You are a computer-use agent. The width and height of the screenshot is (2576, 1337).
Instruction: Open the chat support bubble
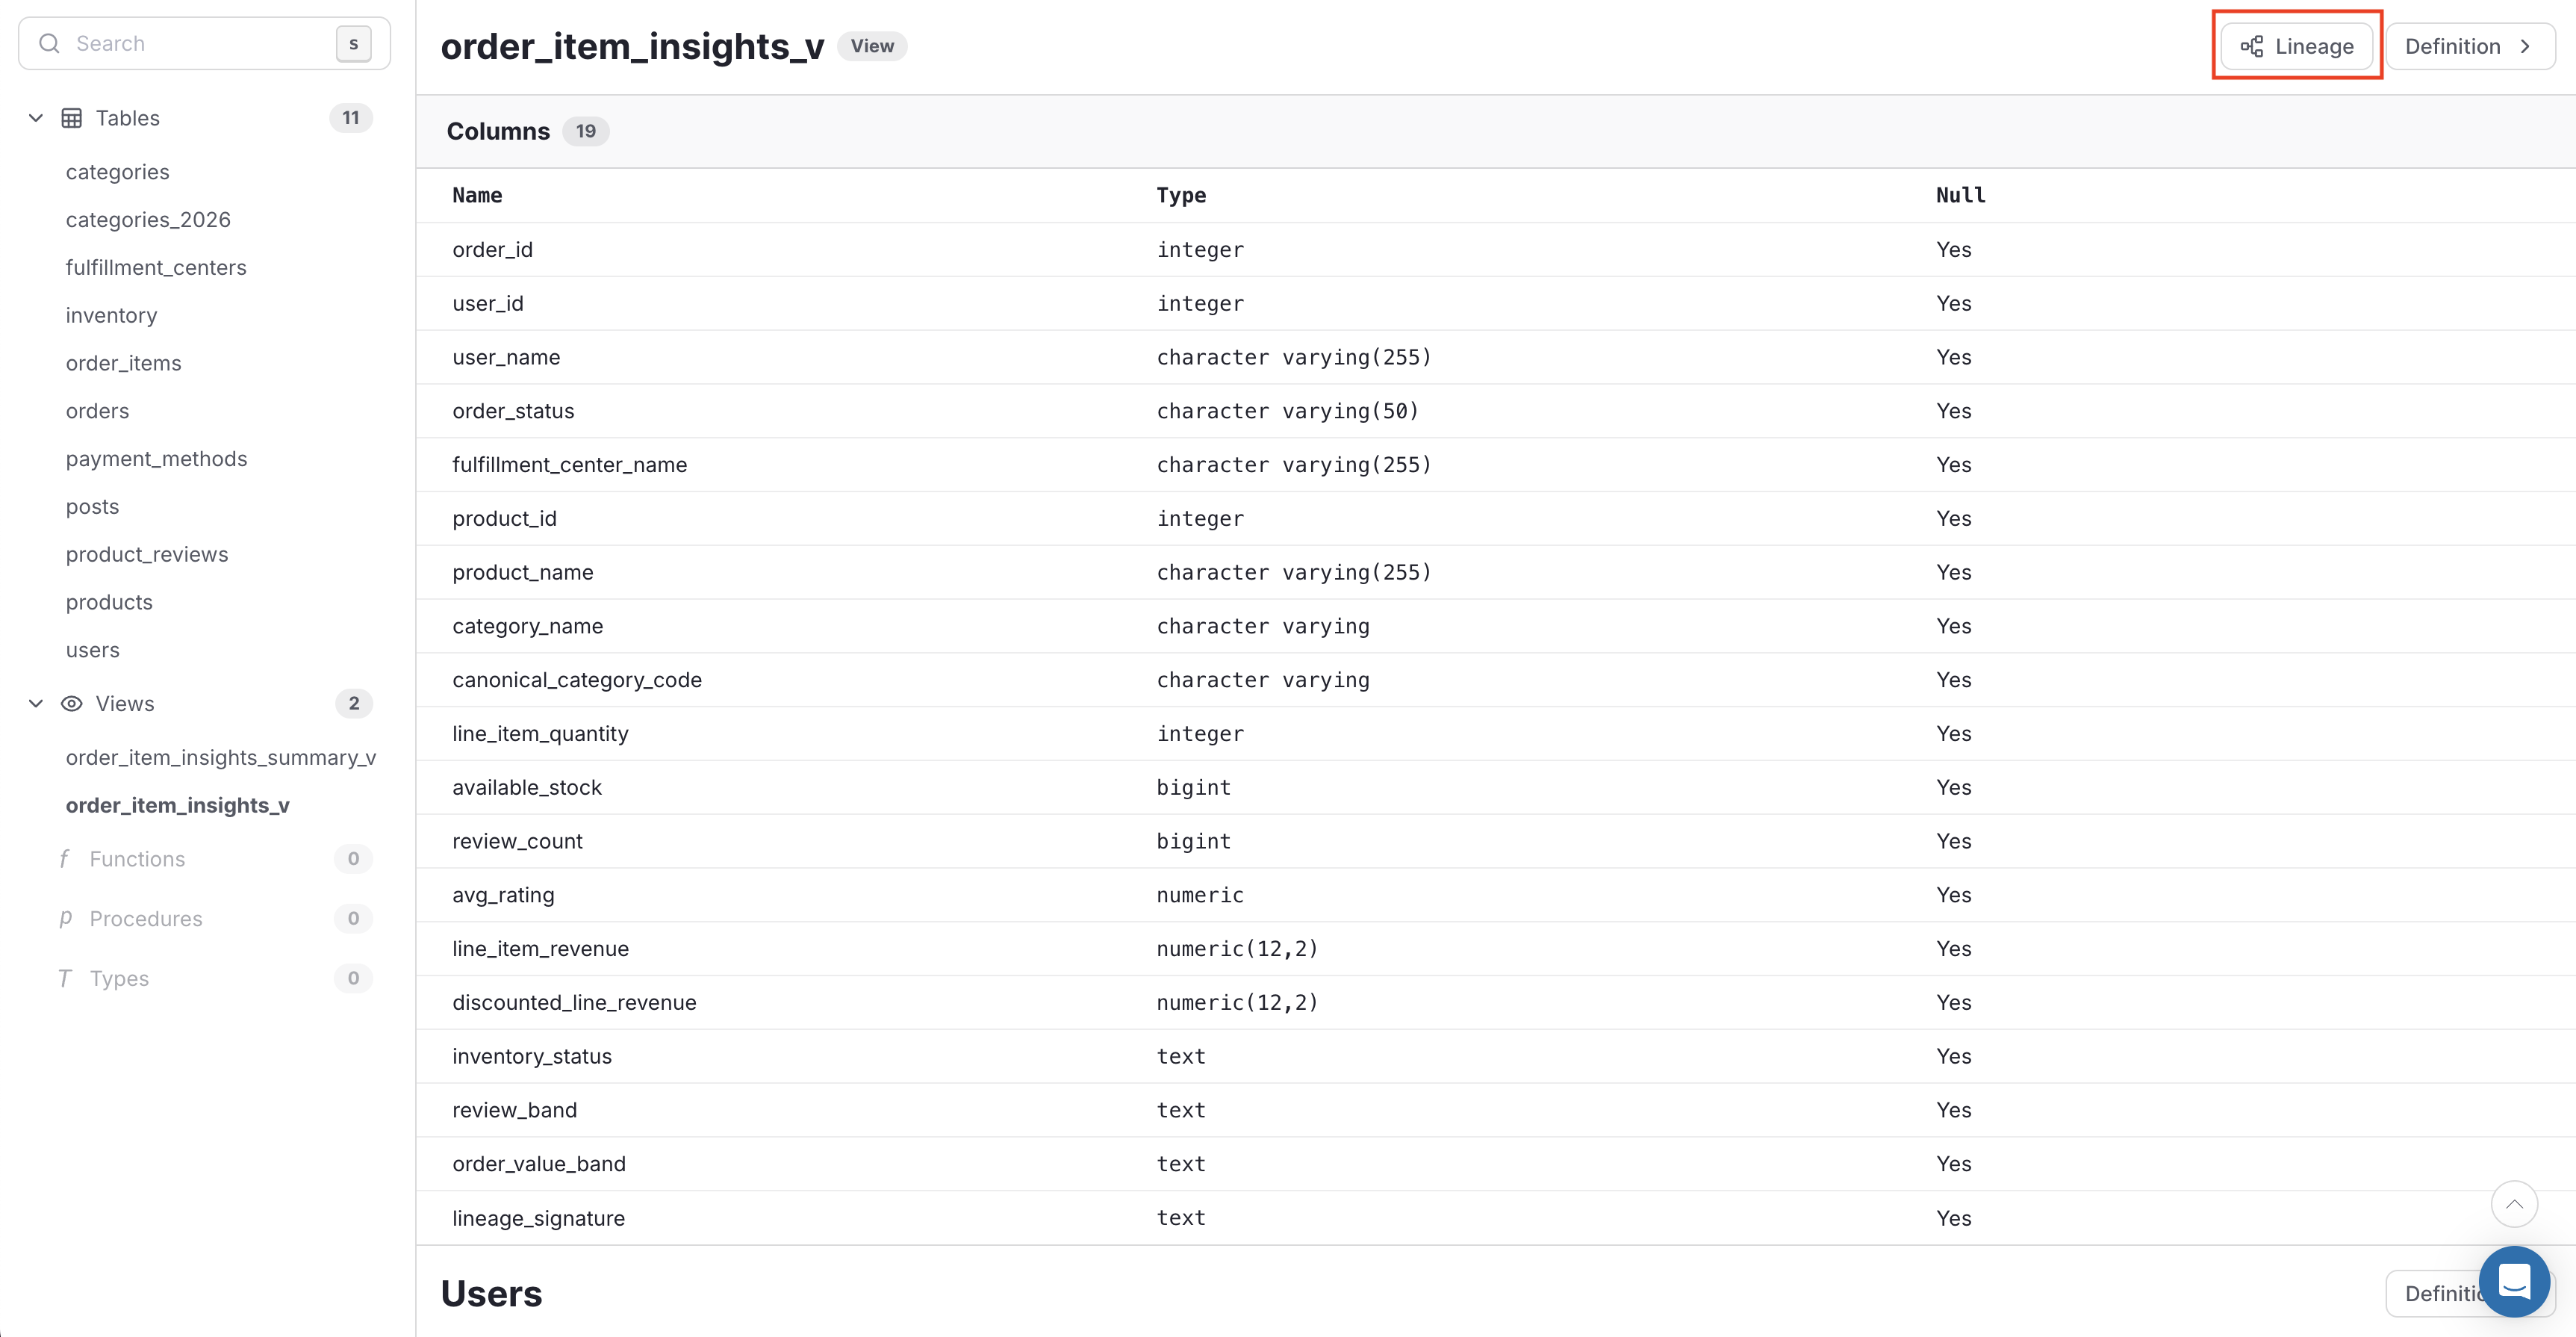pos(2515,1281)
